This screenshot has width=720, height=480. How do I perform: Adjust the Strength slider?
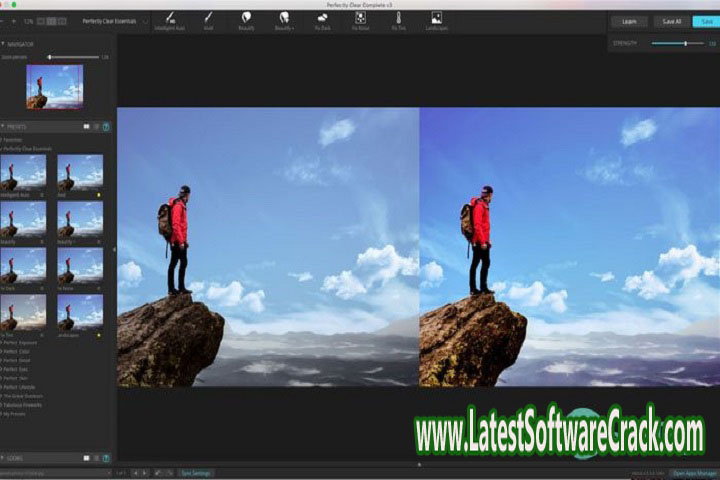click(685, 44)
